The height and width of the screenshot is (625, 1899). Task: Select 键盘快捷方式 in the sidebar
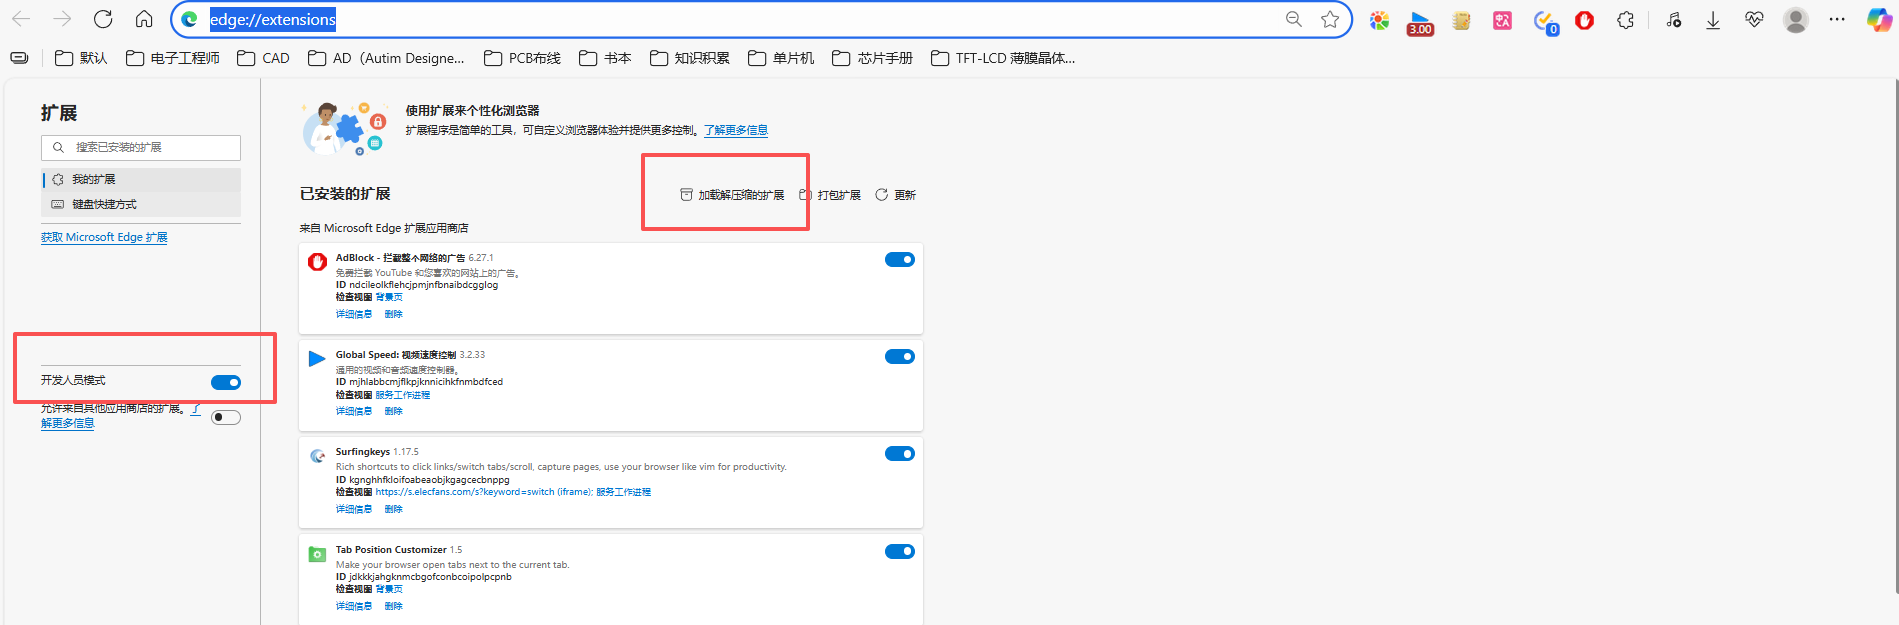tap(141, 204)
